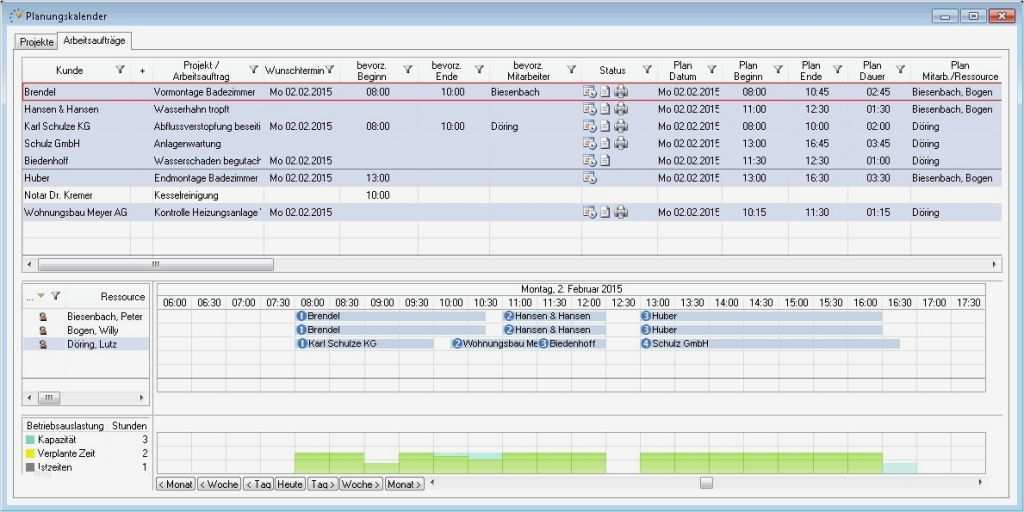This screenshot has height=512, width=1024.
Task: Filter by bevorz. Ende column
Action: [479, 69]
